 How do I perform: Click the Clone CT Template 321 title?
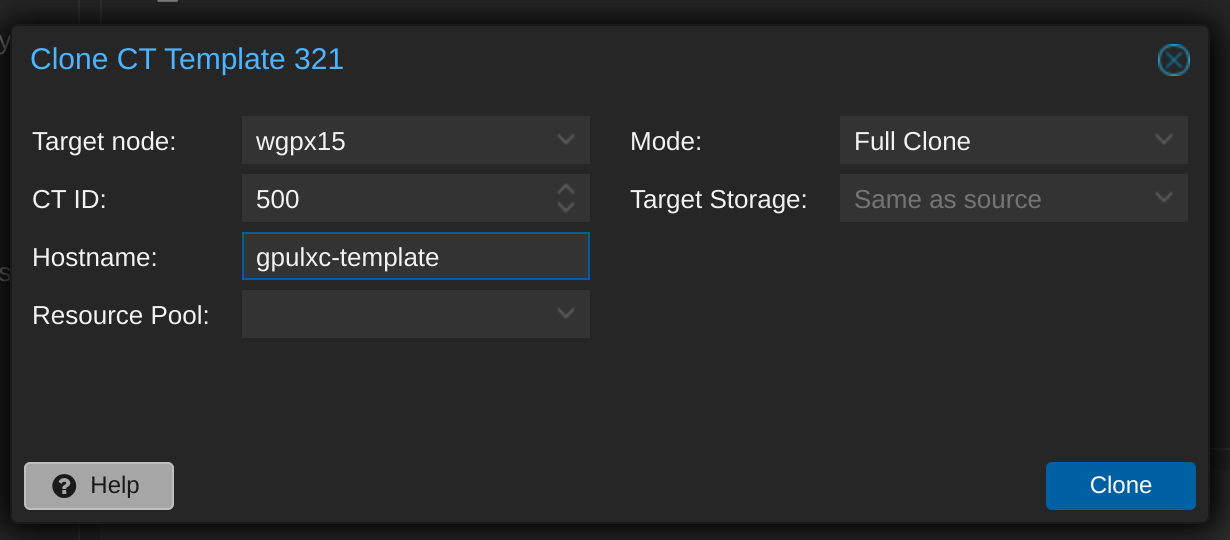187,59
